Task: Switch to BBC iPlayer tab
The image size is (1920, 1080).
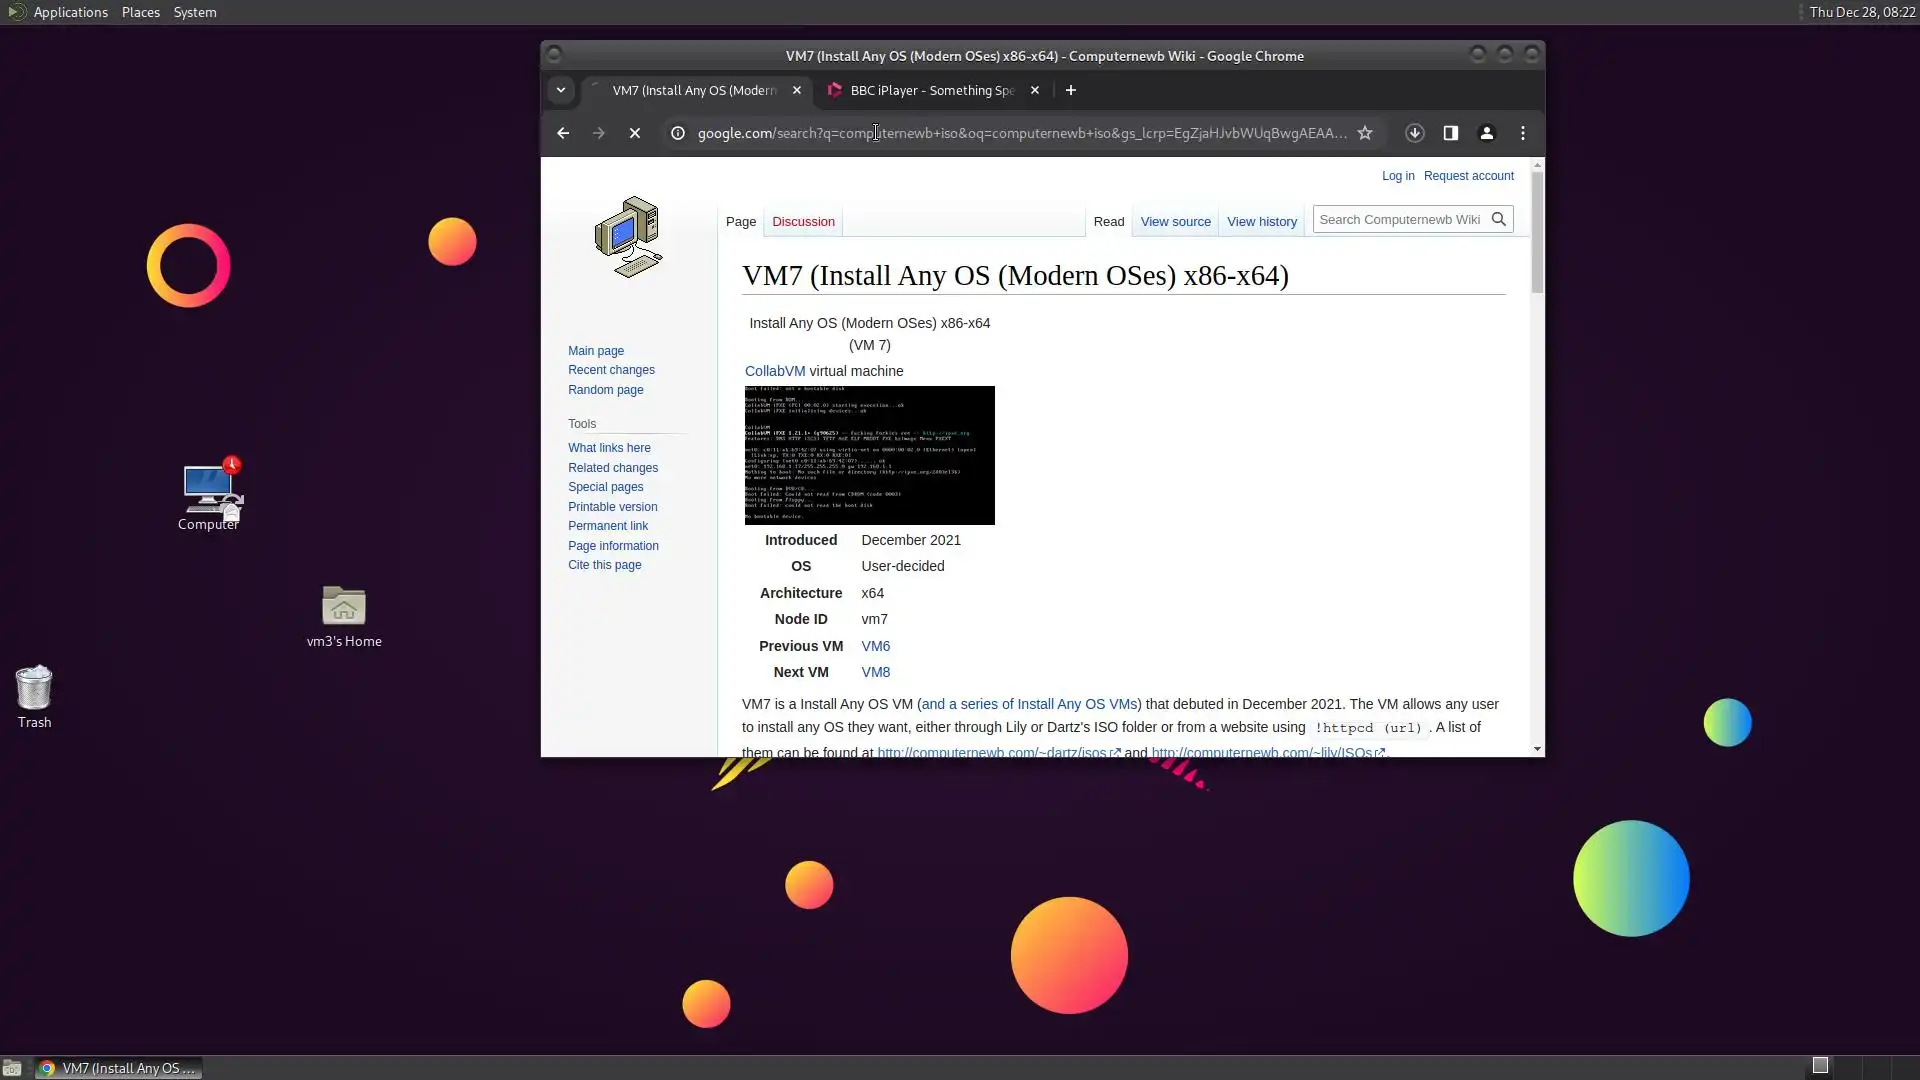Action: click(930, 90)
